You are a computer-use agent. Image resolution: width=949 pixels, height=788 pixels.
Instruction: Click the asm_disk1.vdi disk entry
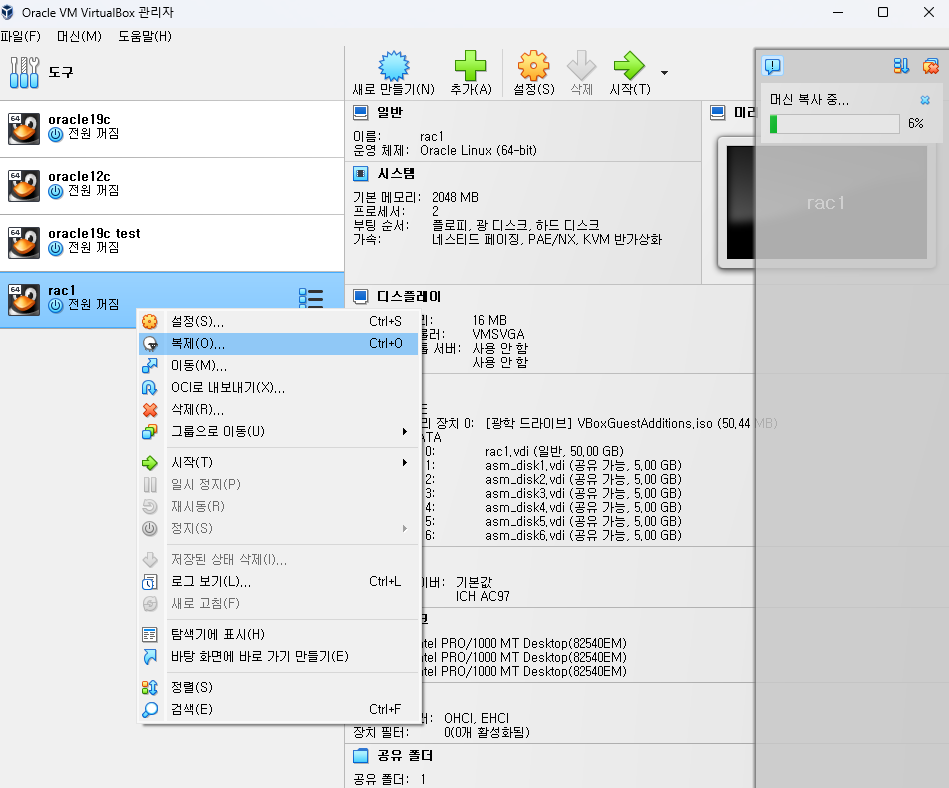pyautogui.click(x=583, y=465)
